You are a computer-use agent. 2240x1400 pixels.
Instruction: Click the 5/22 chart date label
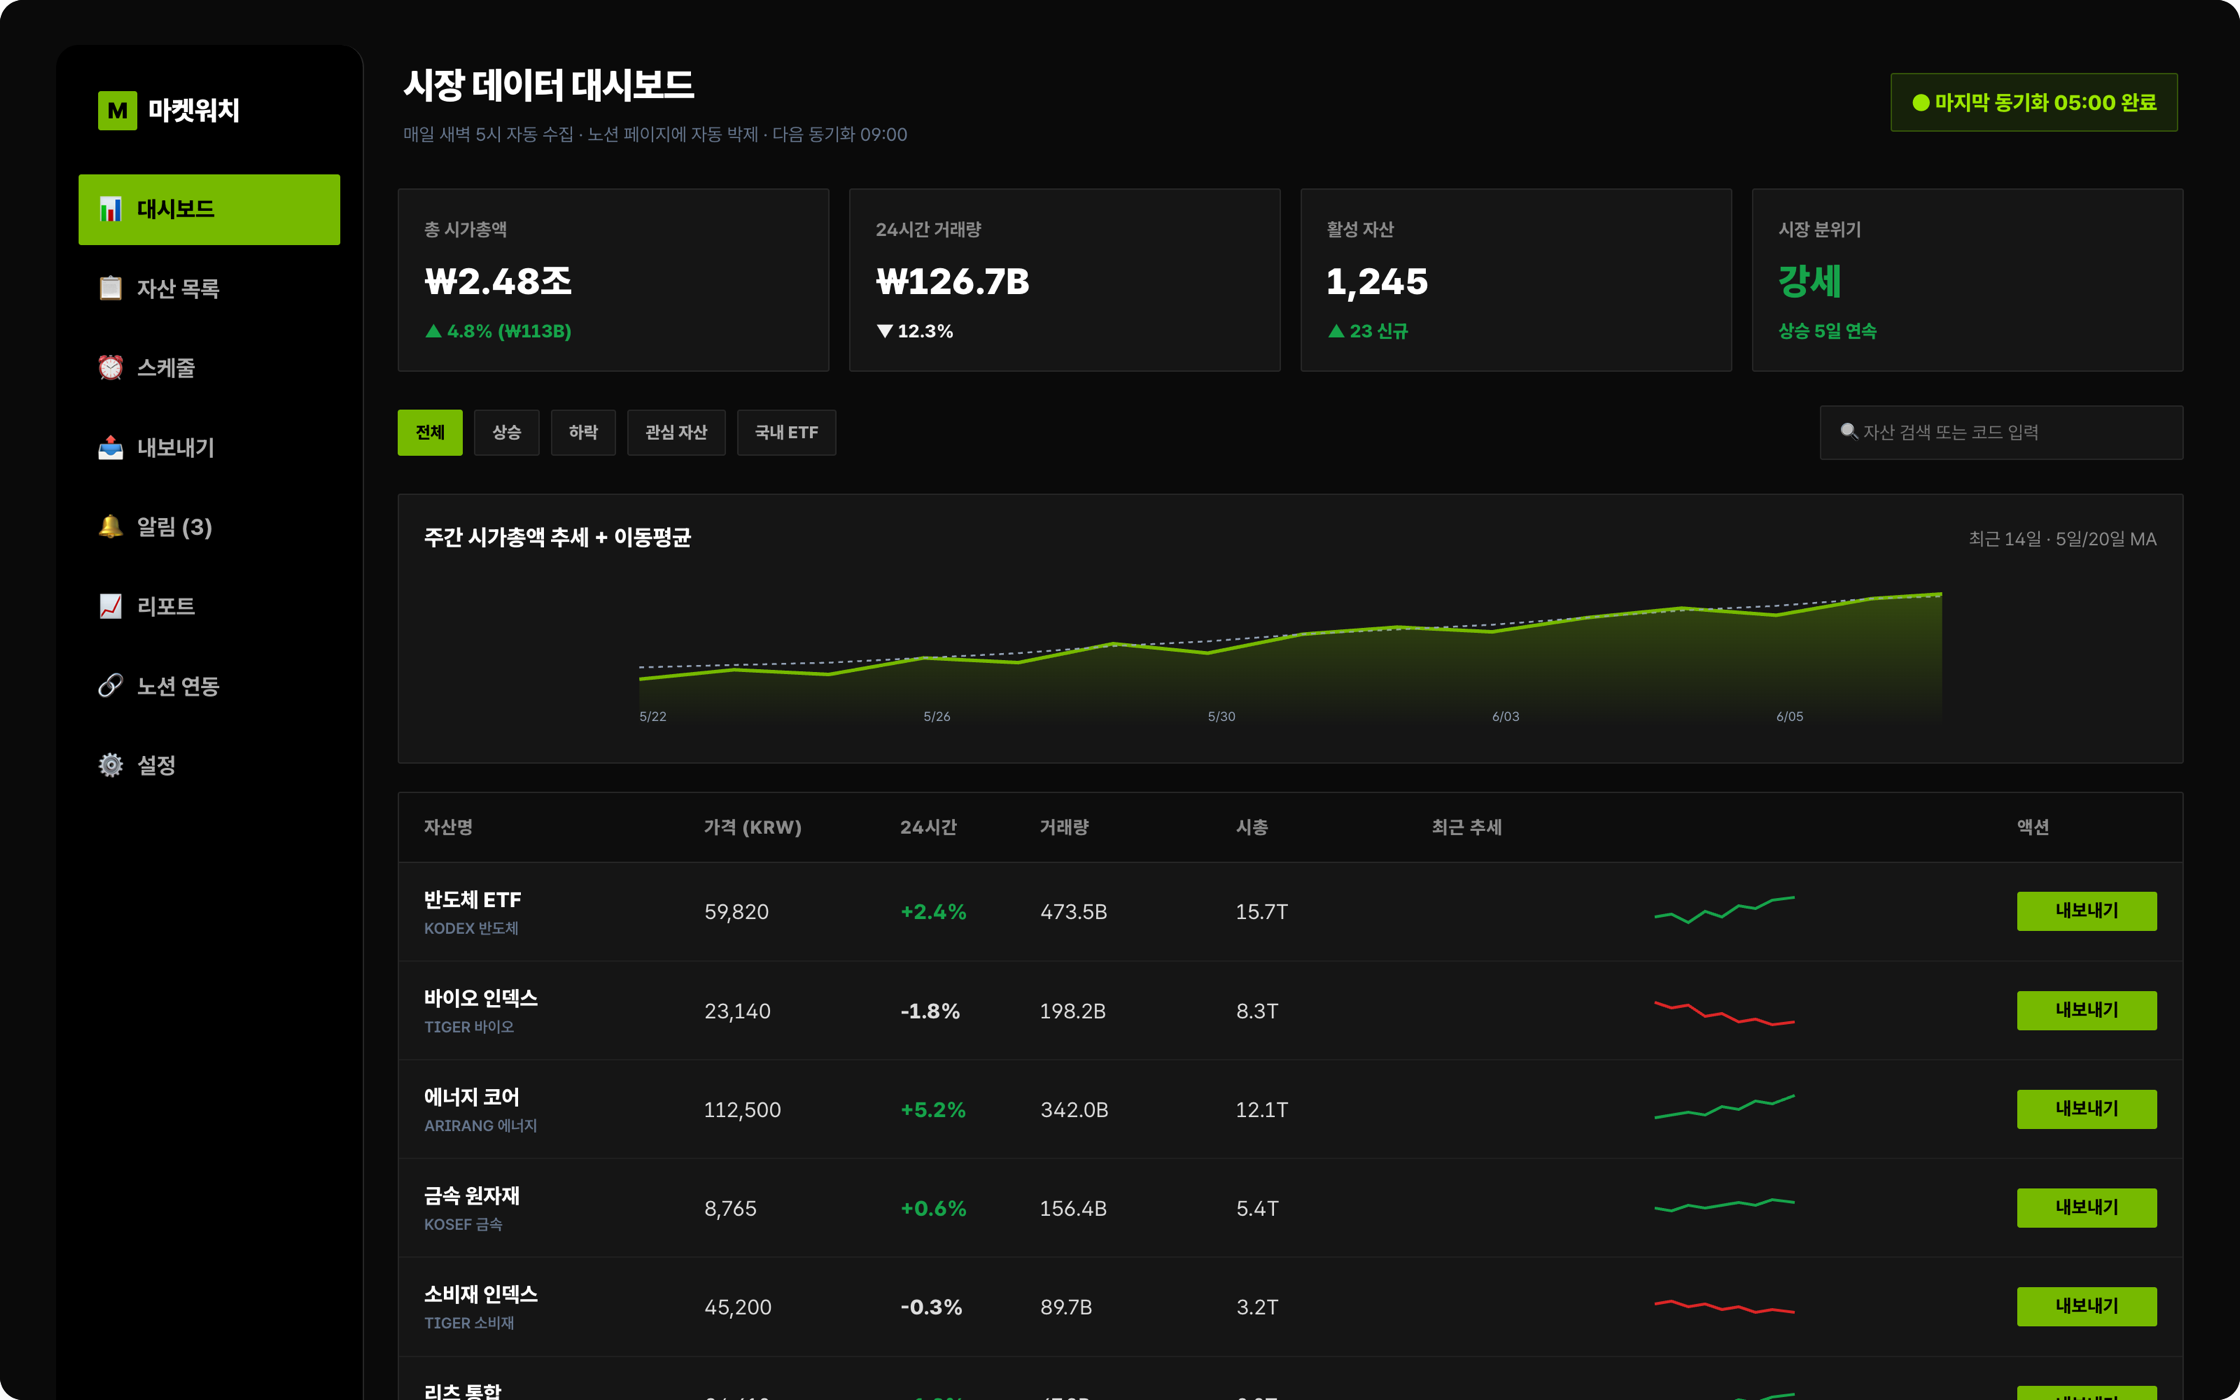coord(652,716)
